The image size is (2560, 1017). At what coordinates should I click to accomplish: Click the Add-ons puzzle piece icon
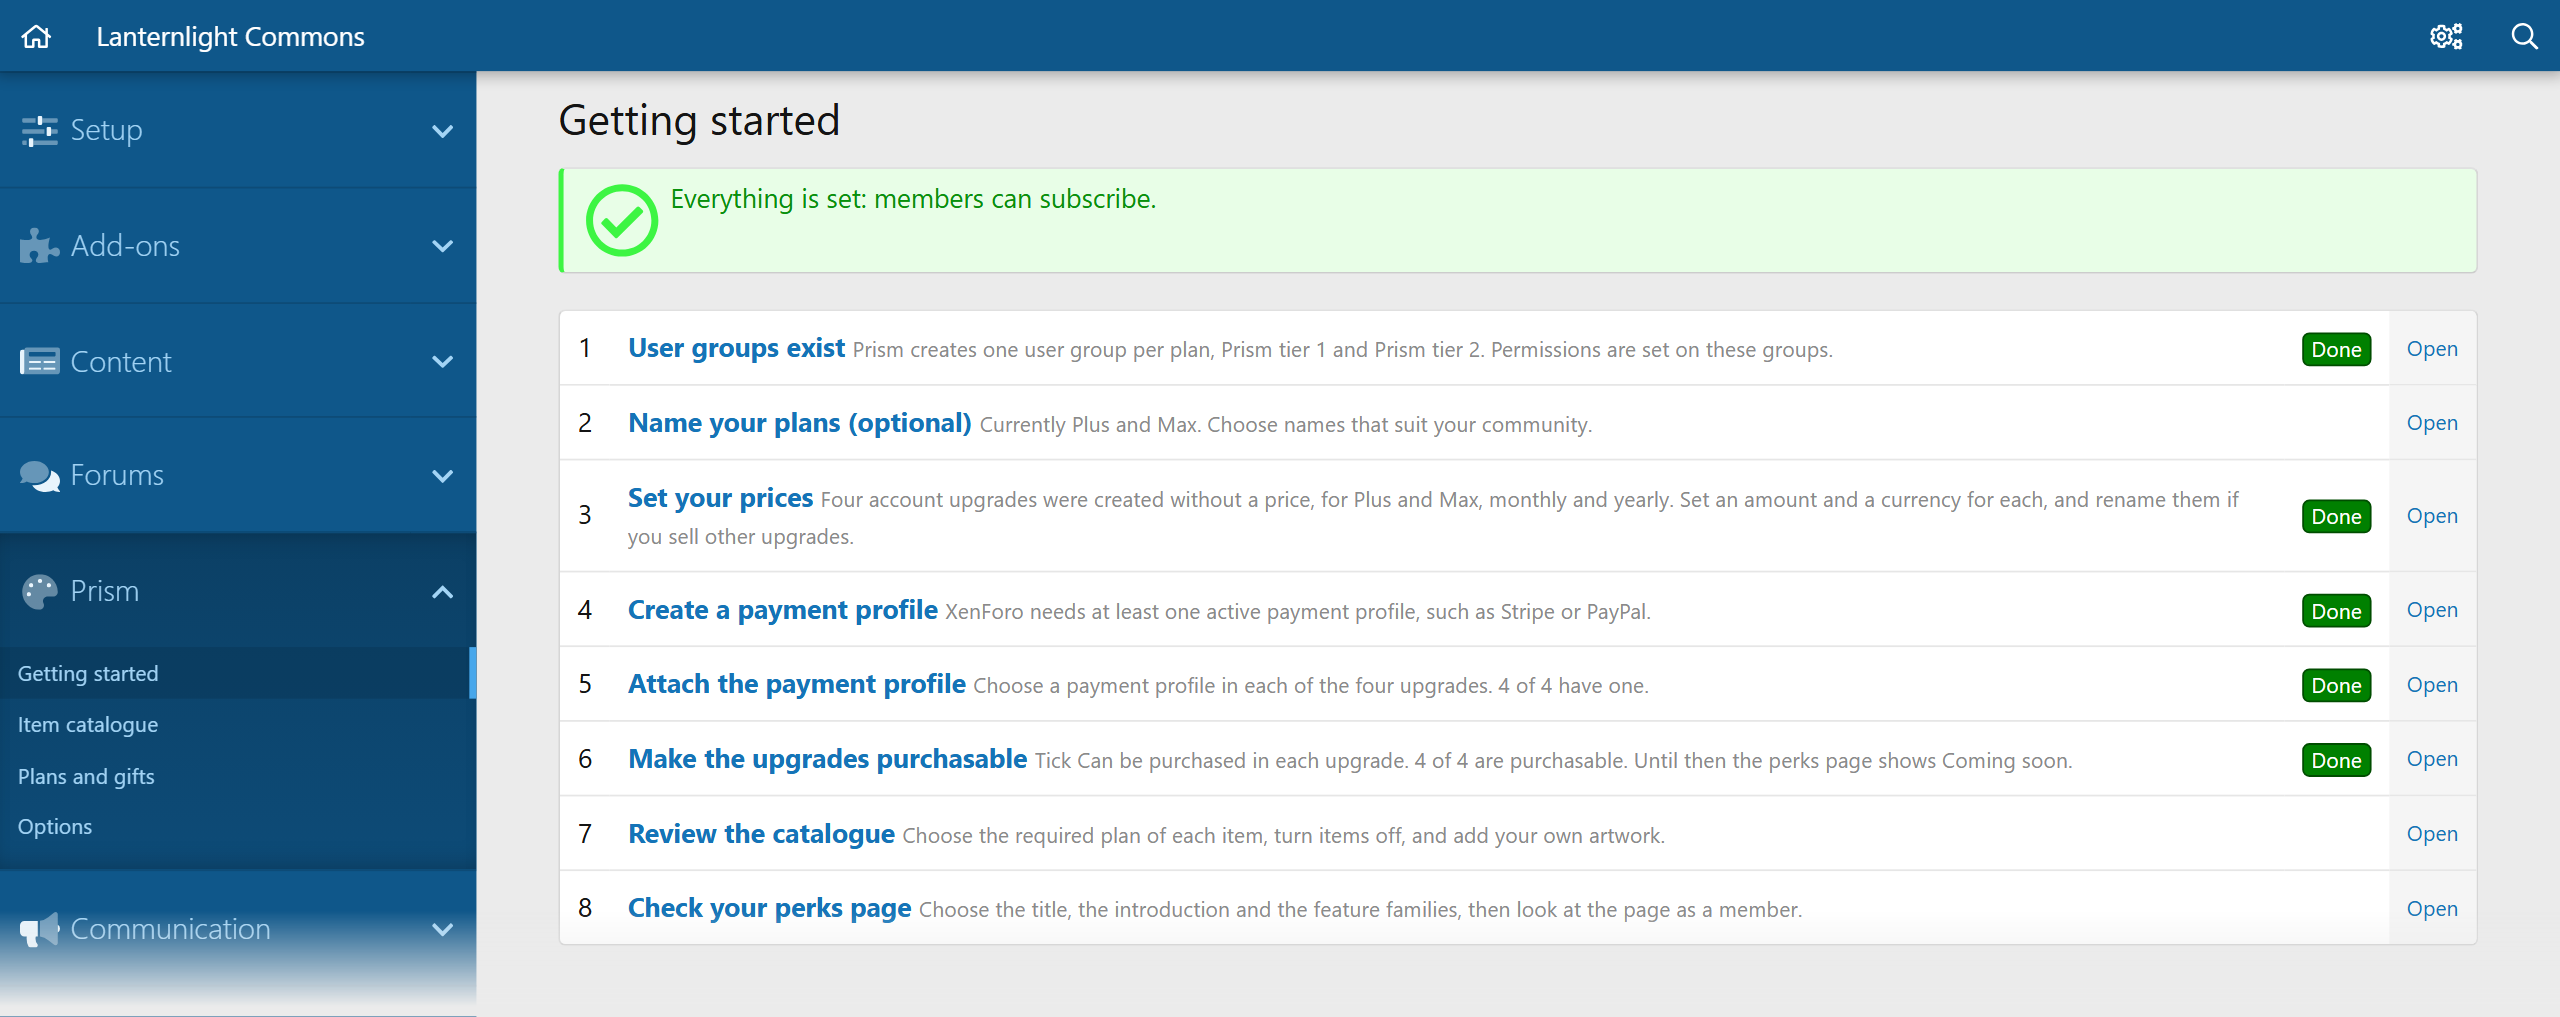[39, 246]
